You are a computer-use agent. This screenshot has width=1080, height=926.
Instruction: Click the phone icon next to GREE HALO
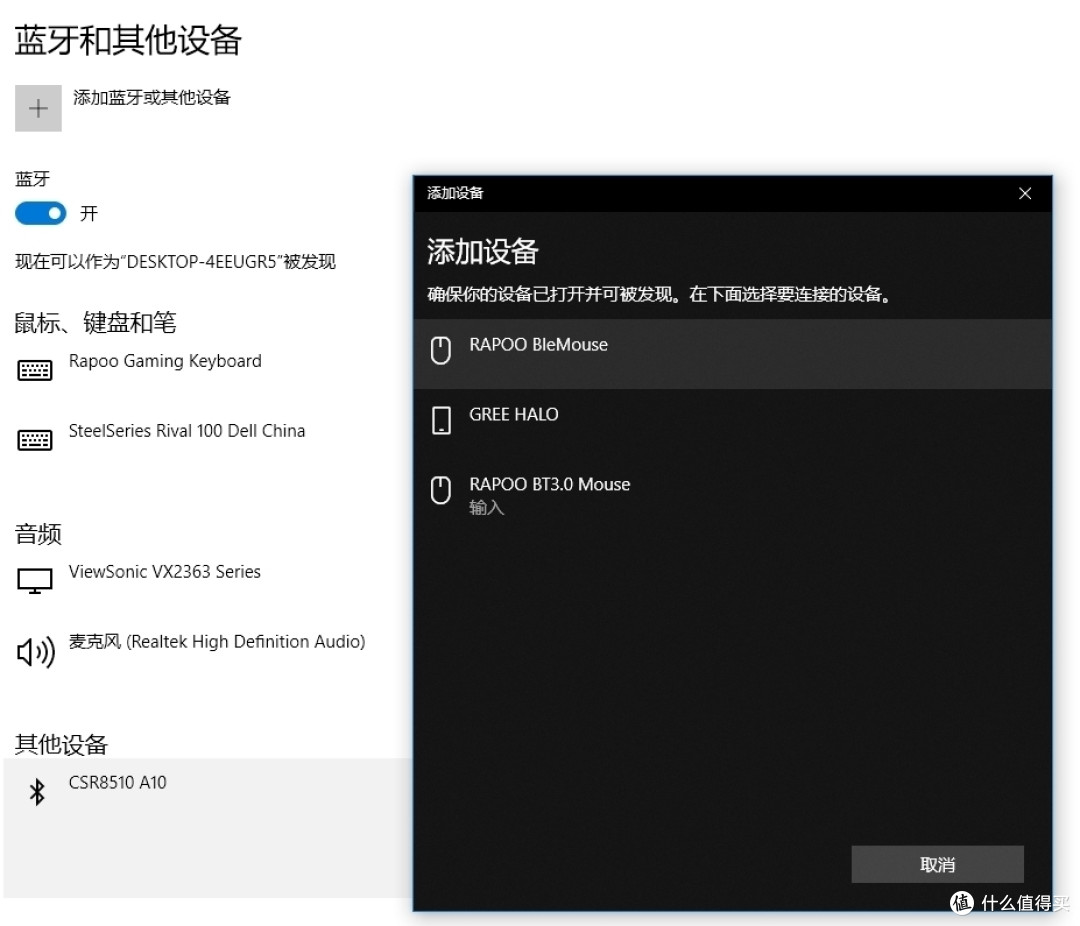click(x=441, y=420)
